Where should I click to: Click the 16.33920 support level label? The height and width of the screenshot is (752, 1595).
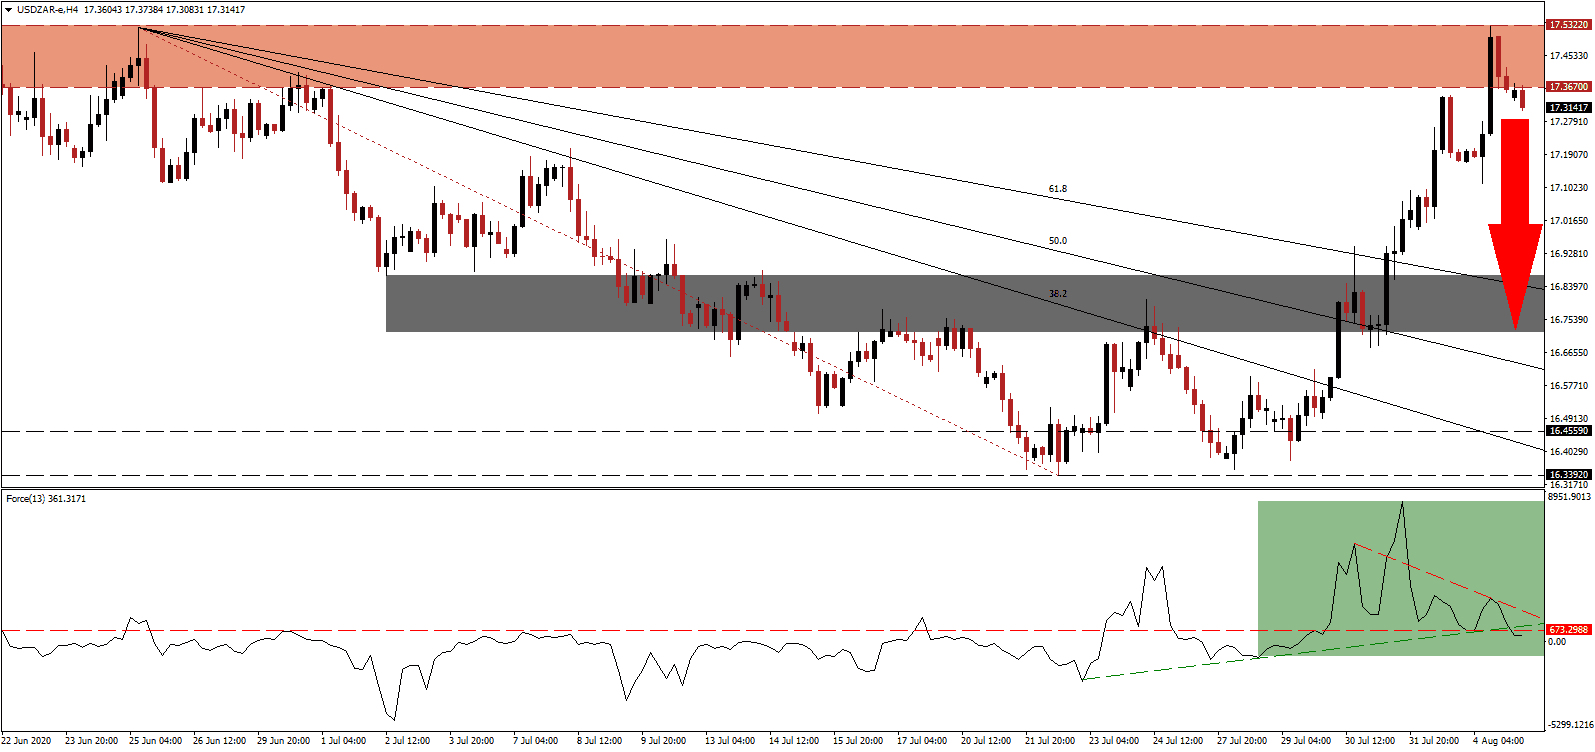point(1568,475)
